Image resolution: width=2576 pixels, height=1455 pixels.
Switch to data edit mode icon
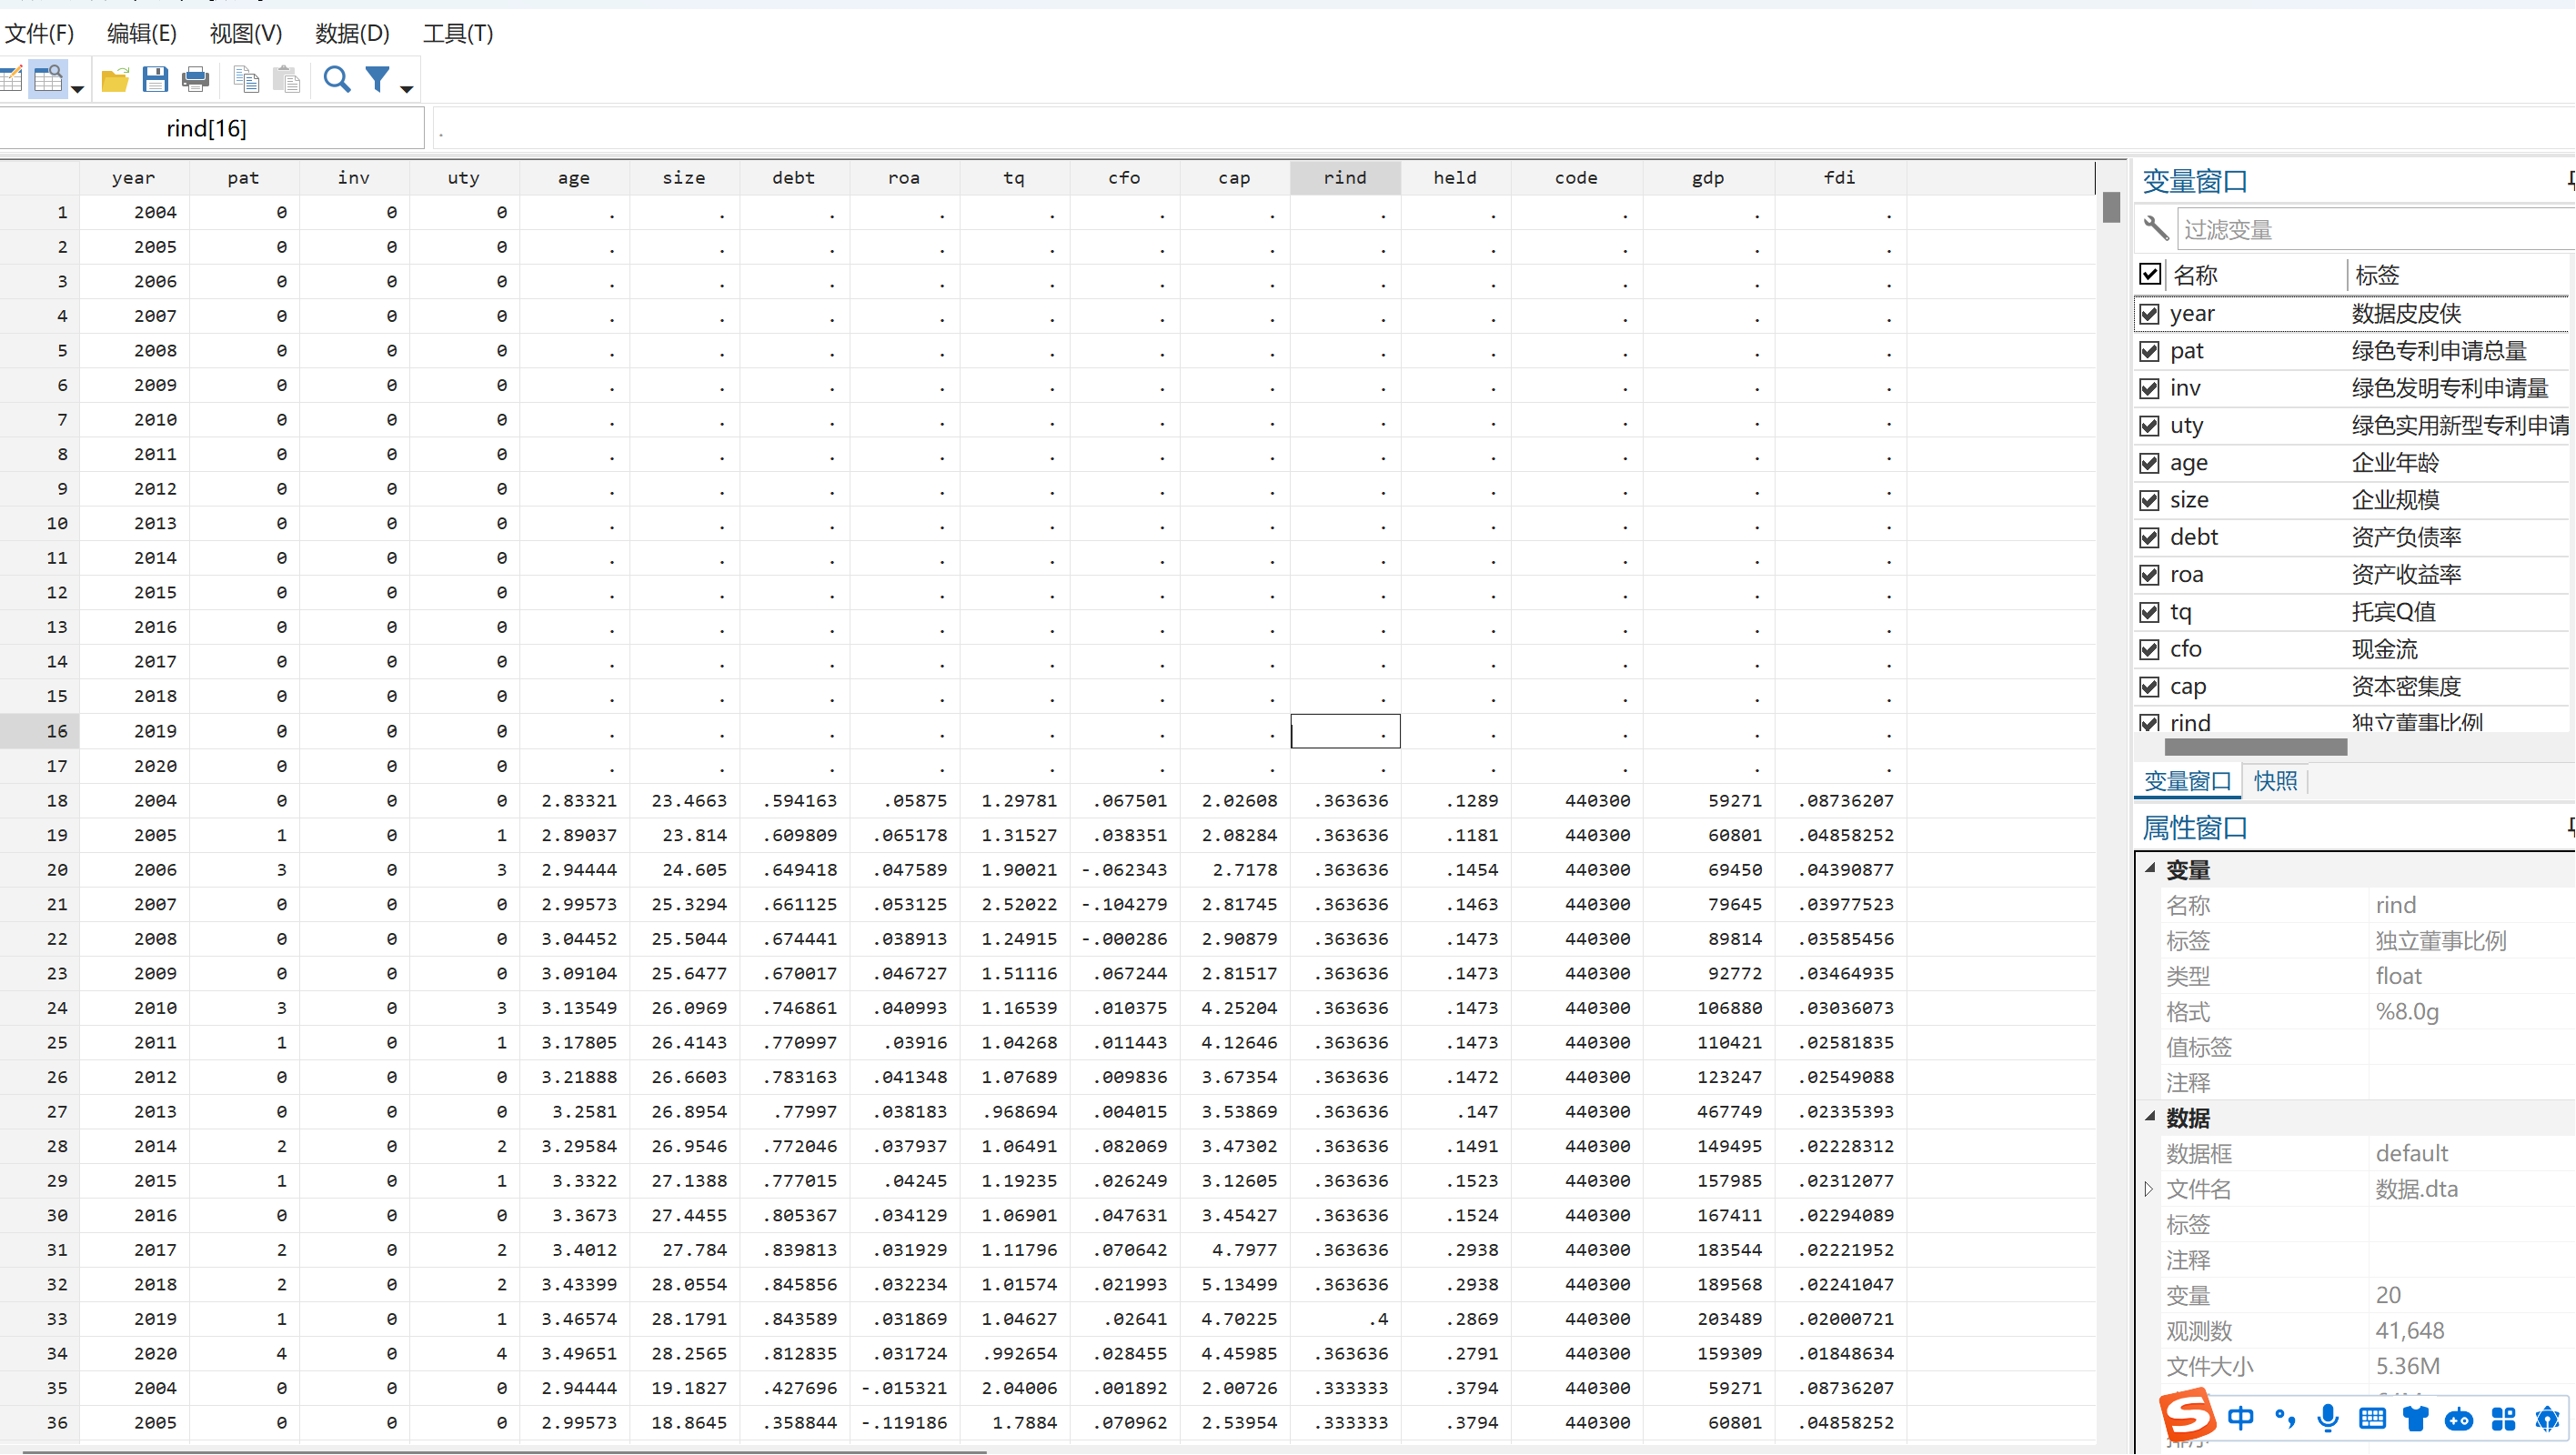point(12,80)
